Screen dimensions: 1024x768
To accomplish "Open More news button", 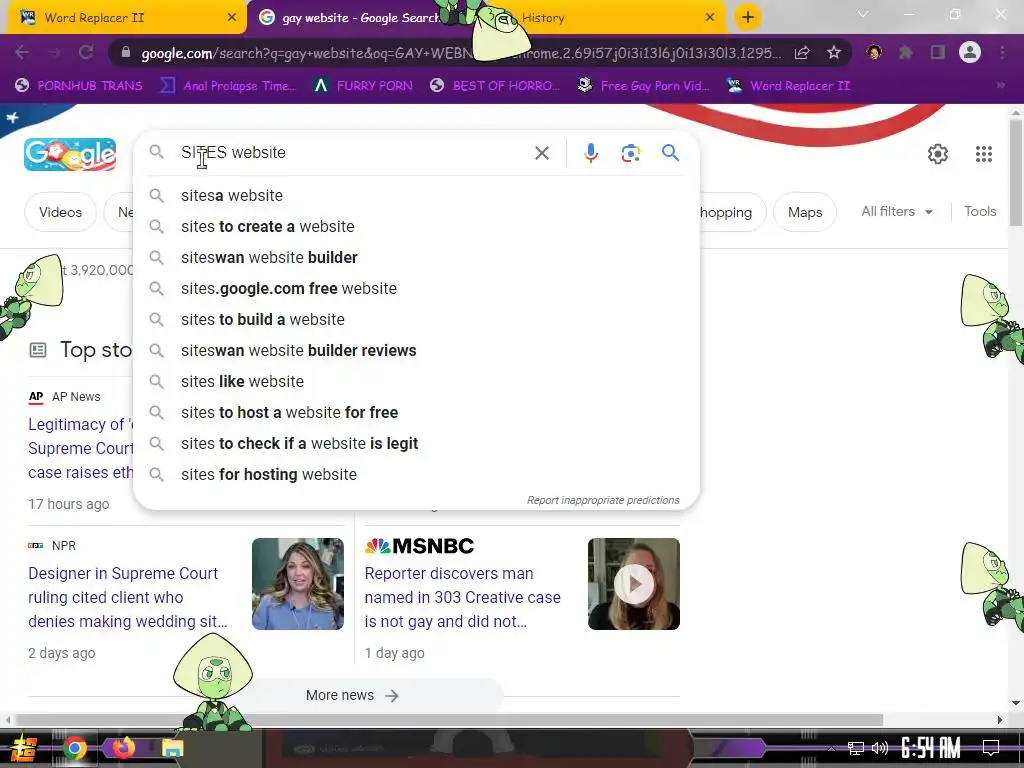I will point(352,696).
